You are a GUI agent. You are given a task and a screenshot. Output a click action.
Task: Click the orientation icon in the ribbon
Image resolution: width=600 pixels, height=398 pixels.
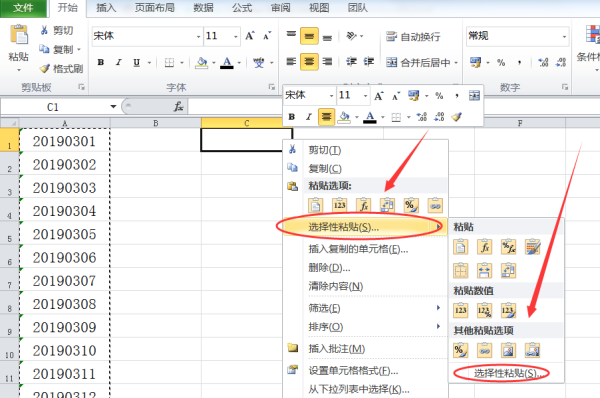click(x=351, y=36)
